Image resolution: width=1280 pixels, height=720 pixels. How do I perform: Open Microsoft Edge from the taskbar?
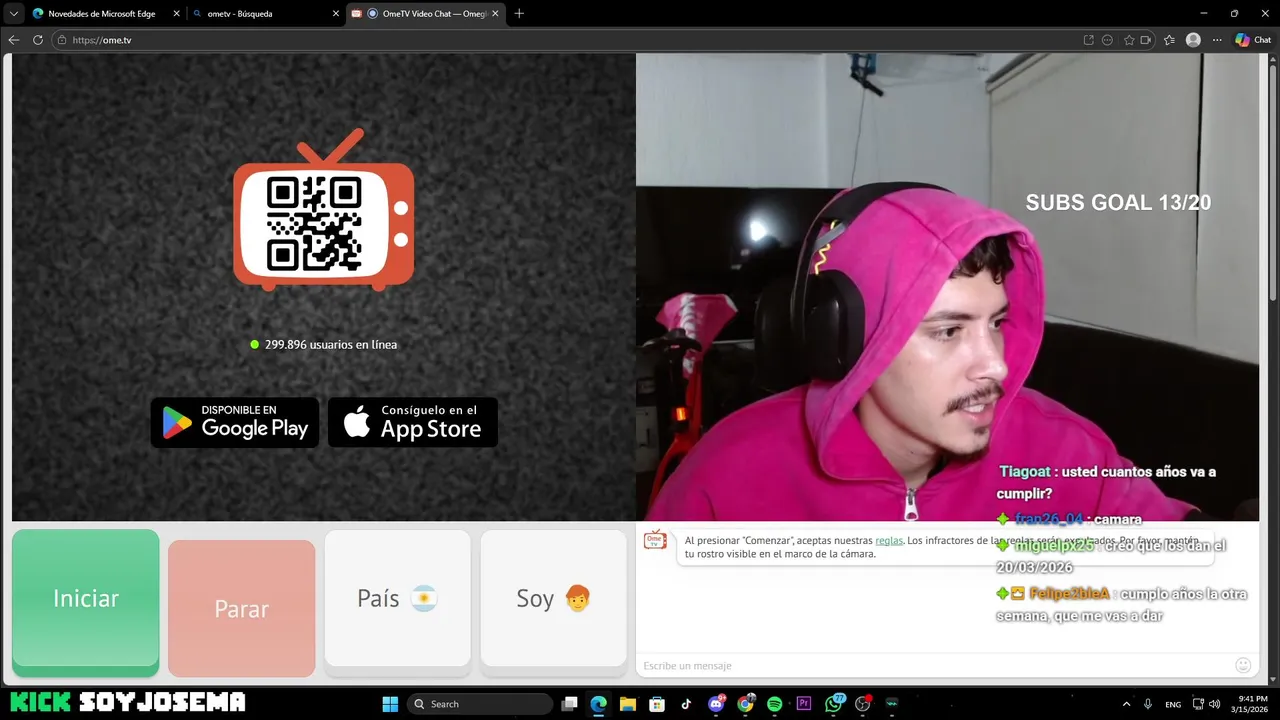(x=598, y=704)
